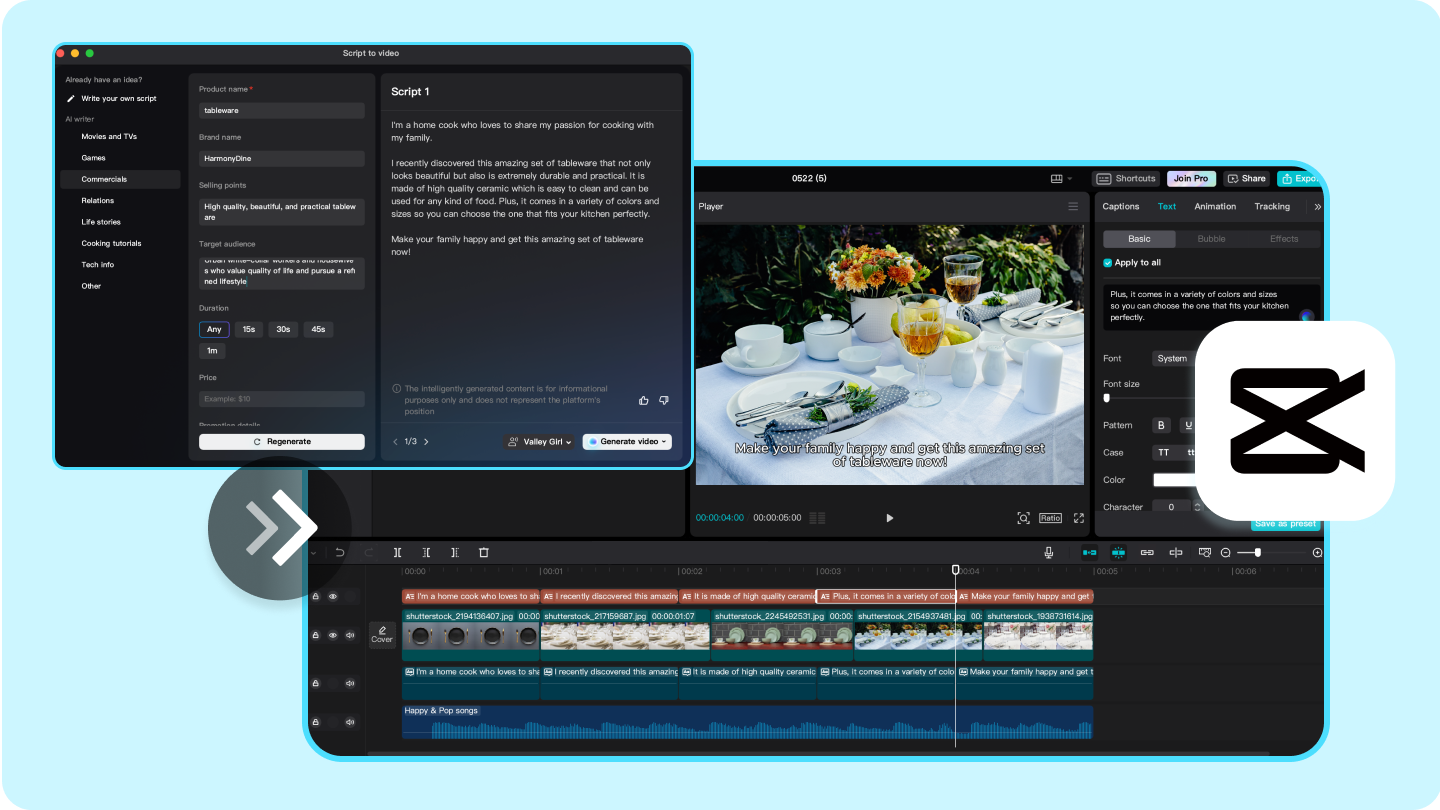Lock the caption text track

click(316, 596)
